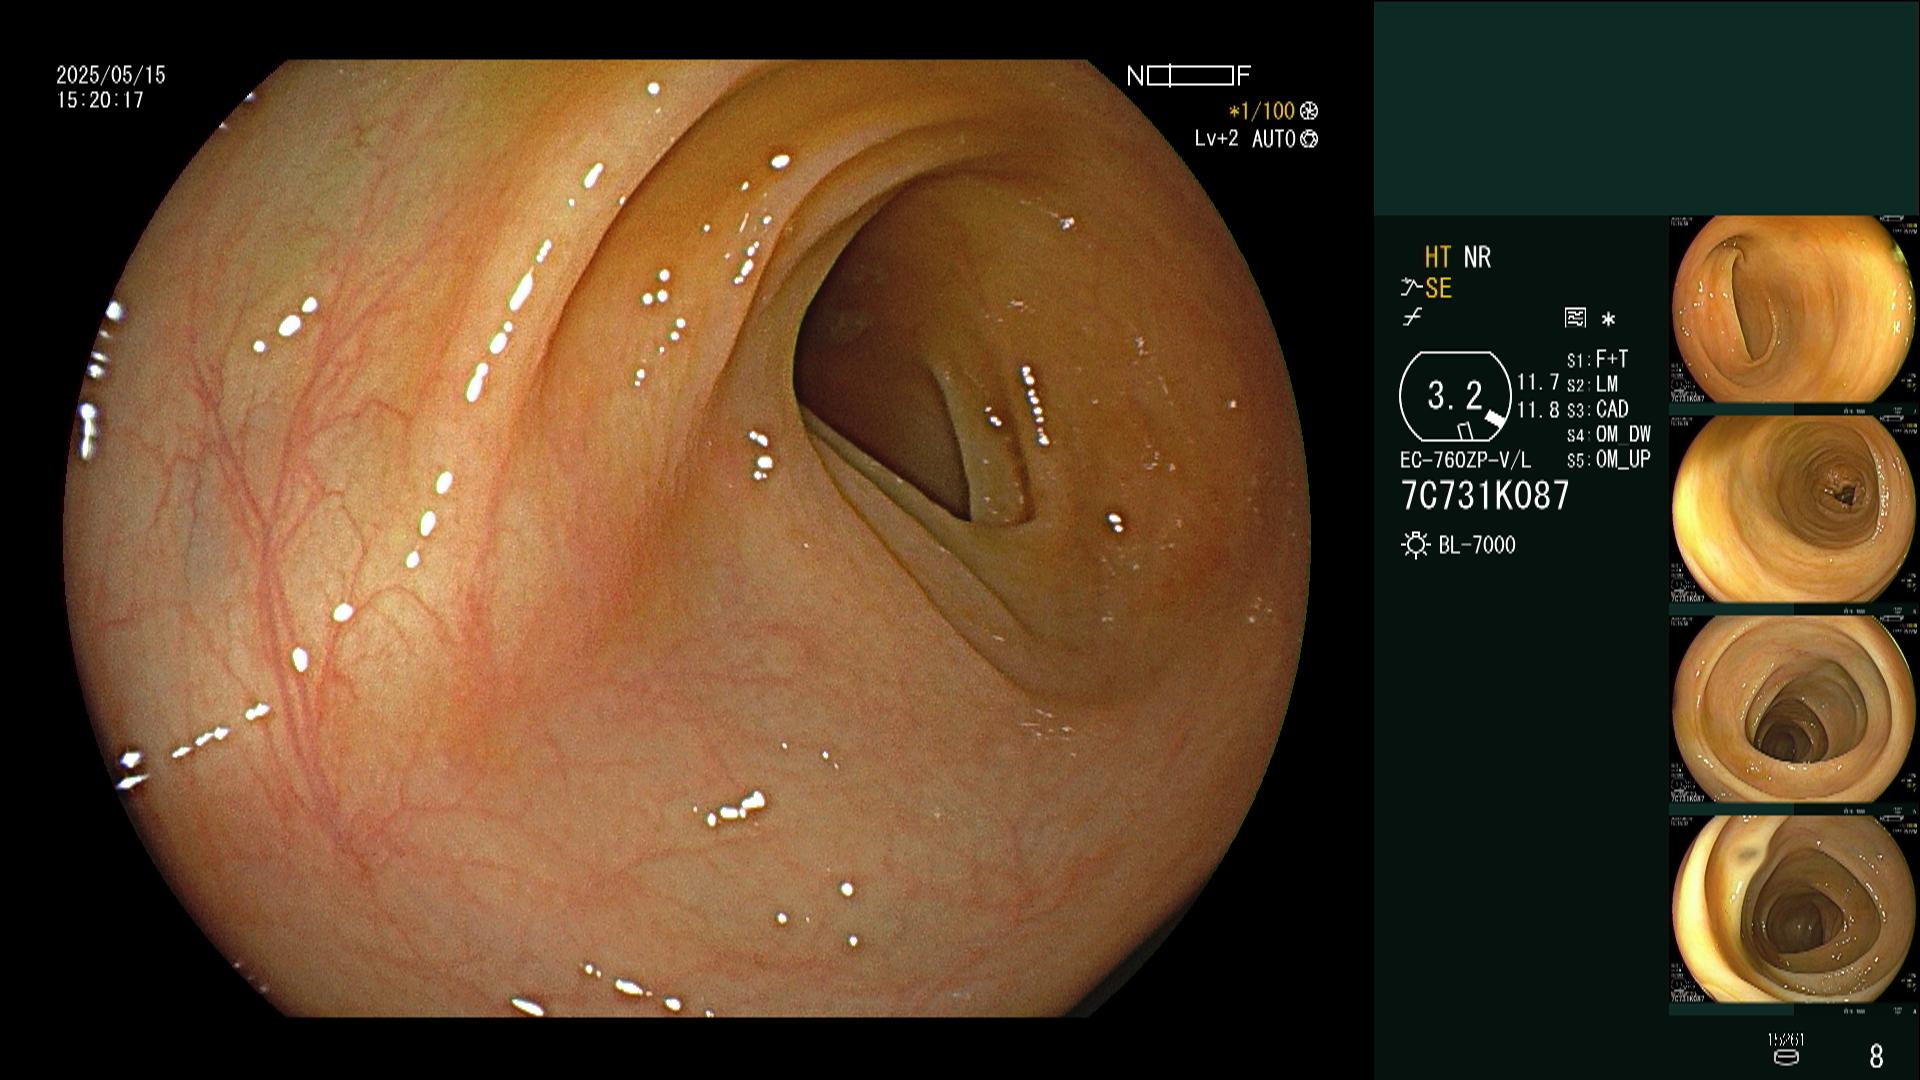Click the iris icon next to AUTO
This screenshot has height=1080, width=1920.
(x=1309, y=139)
